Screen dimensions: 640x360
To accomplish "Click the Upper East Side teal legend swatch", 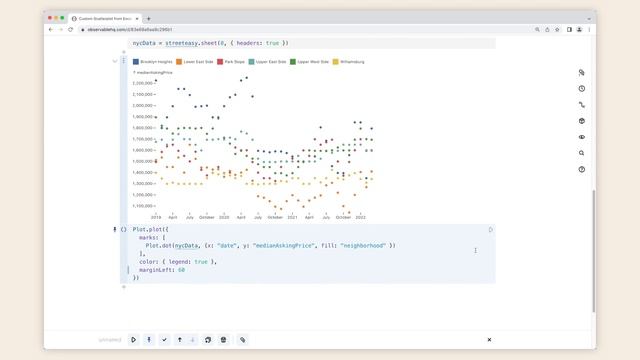I will pyautogui.click(x=251, y=62).
